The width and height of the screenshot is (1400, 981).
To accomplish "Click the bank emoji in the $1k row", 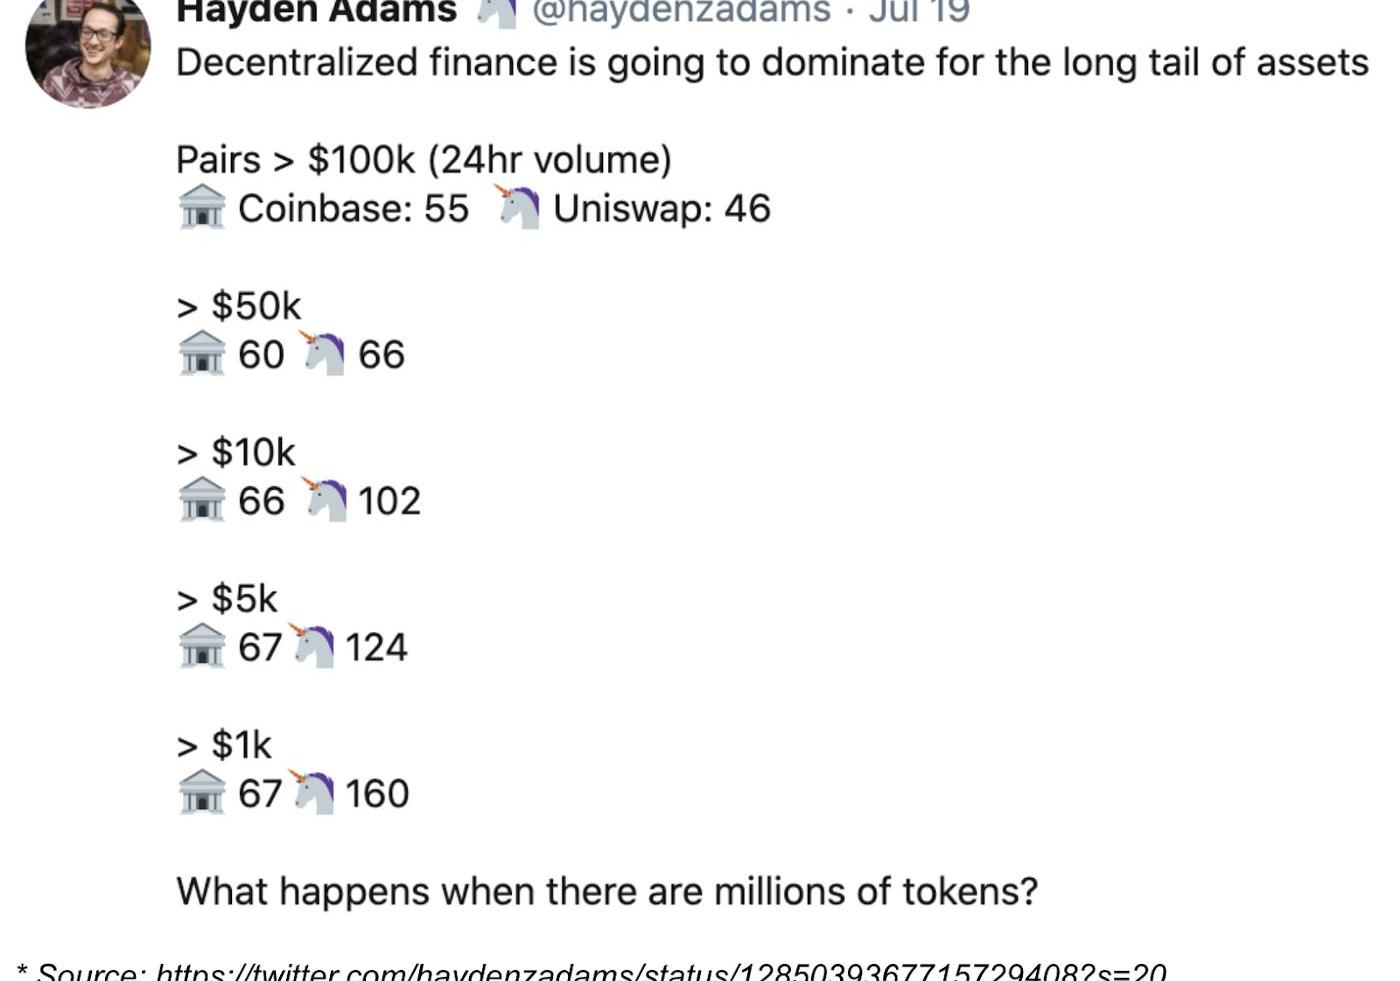I will (x=202, y=792).
